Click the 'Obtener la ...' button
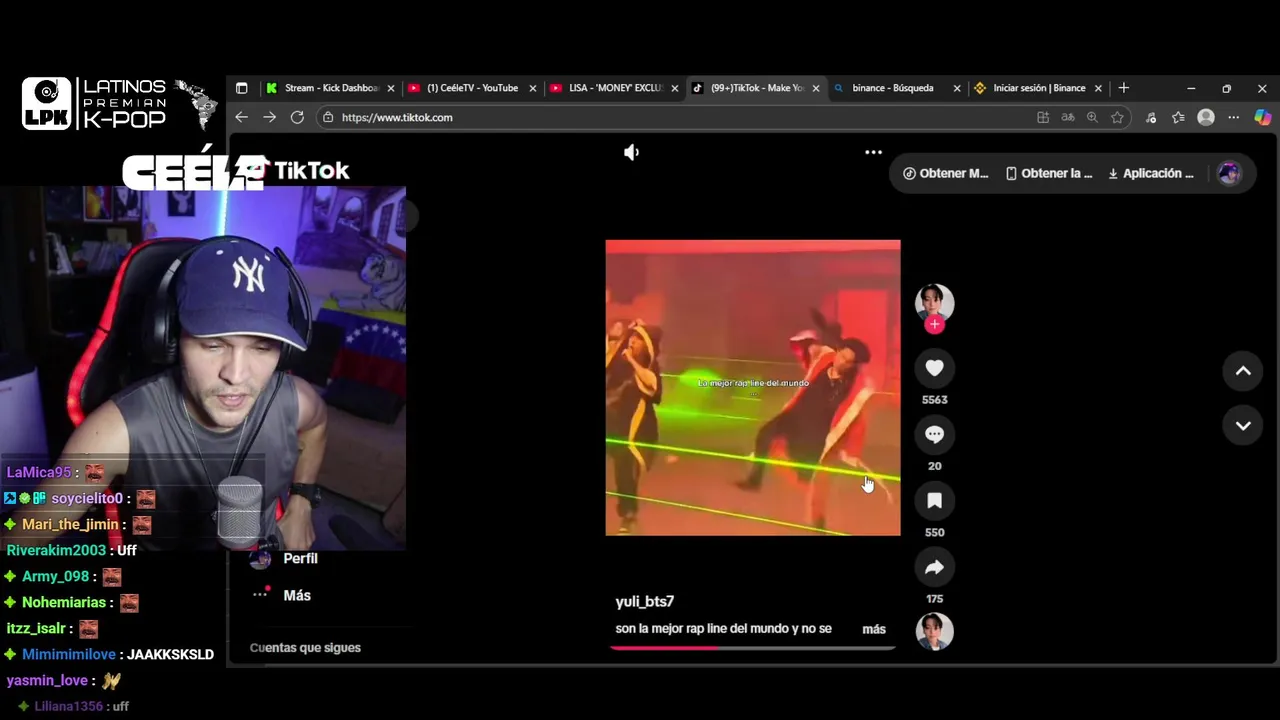1280x720 pixels. [1049, 173]
